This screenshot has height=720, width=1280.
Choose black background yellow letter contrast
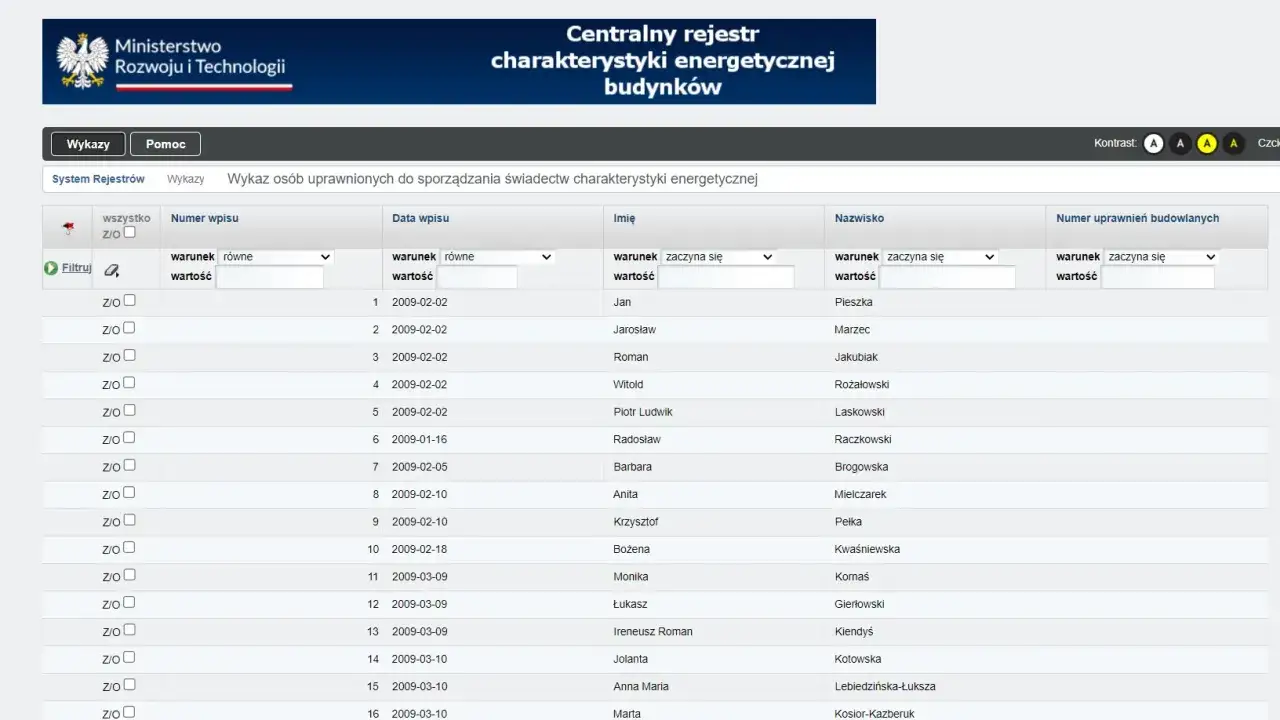[x=1234, y=144]
